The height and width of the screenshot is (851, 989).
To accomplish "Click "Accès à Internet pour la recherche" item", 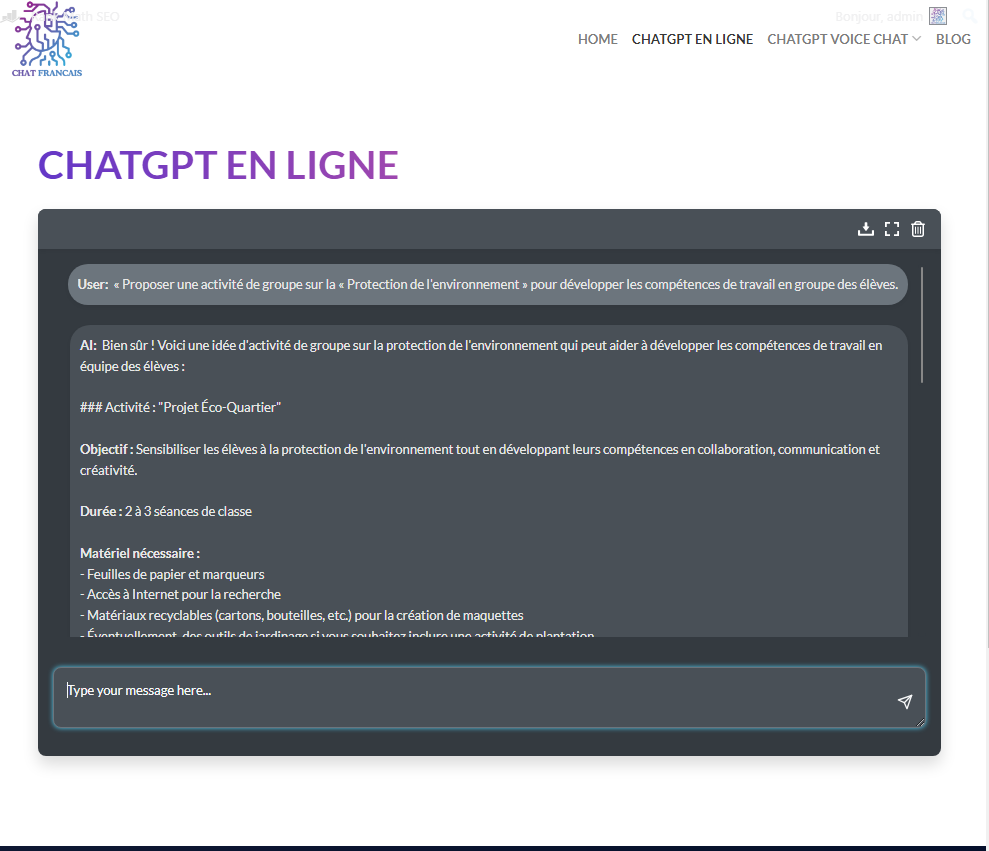I will click(x=180, y=594).
